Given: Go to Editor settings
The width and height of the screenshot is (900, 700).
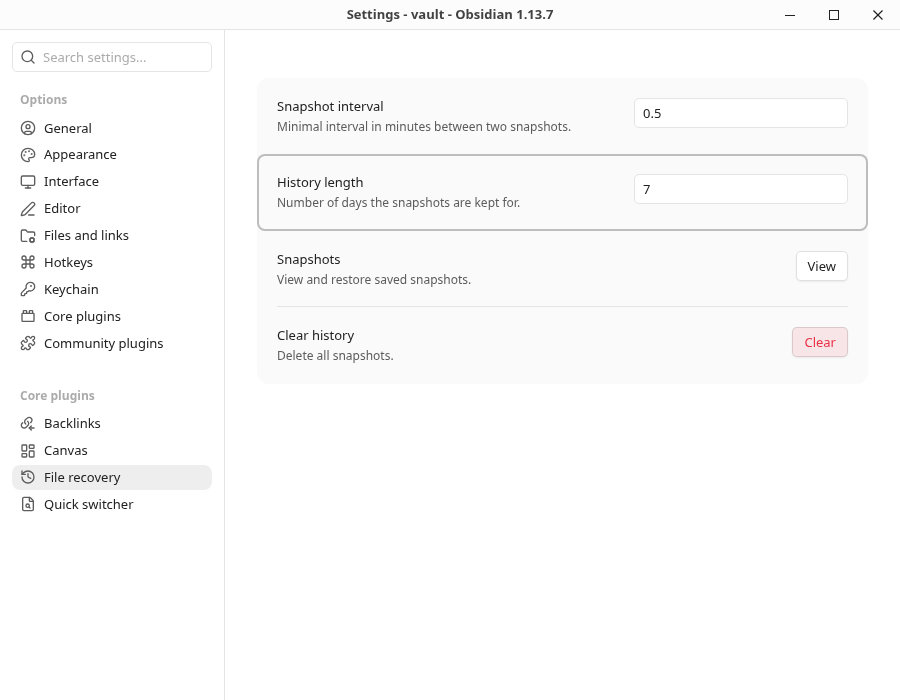Looking at the screenshot, I should click(x=112, y=209).
